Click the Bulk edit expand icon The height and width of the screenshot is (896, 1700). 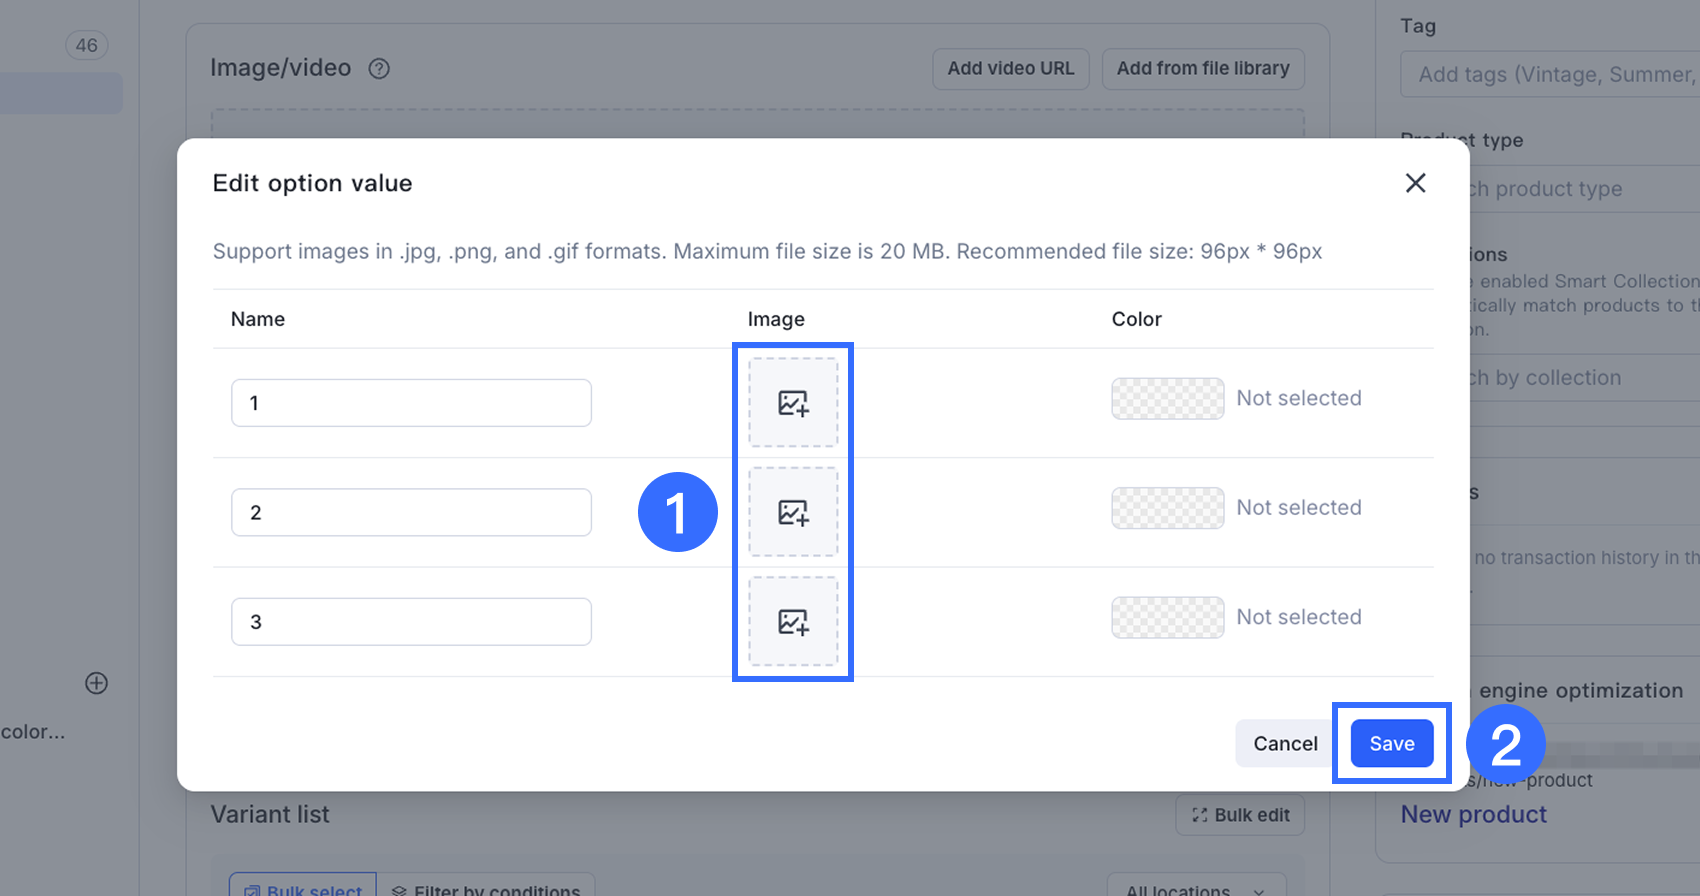[x=1199, y=815]
